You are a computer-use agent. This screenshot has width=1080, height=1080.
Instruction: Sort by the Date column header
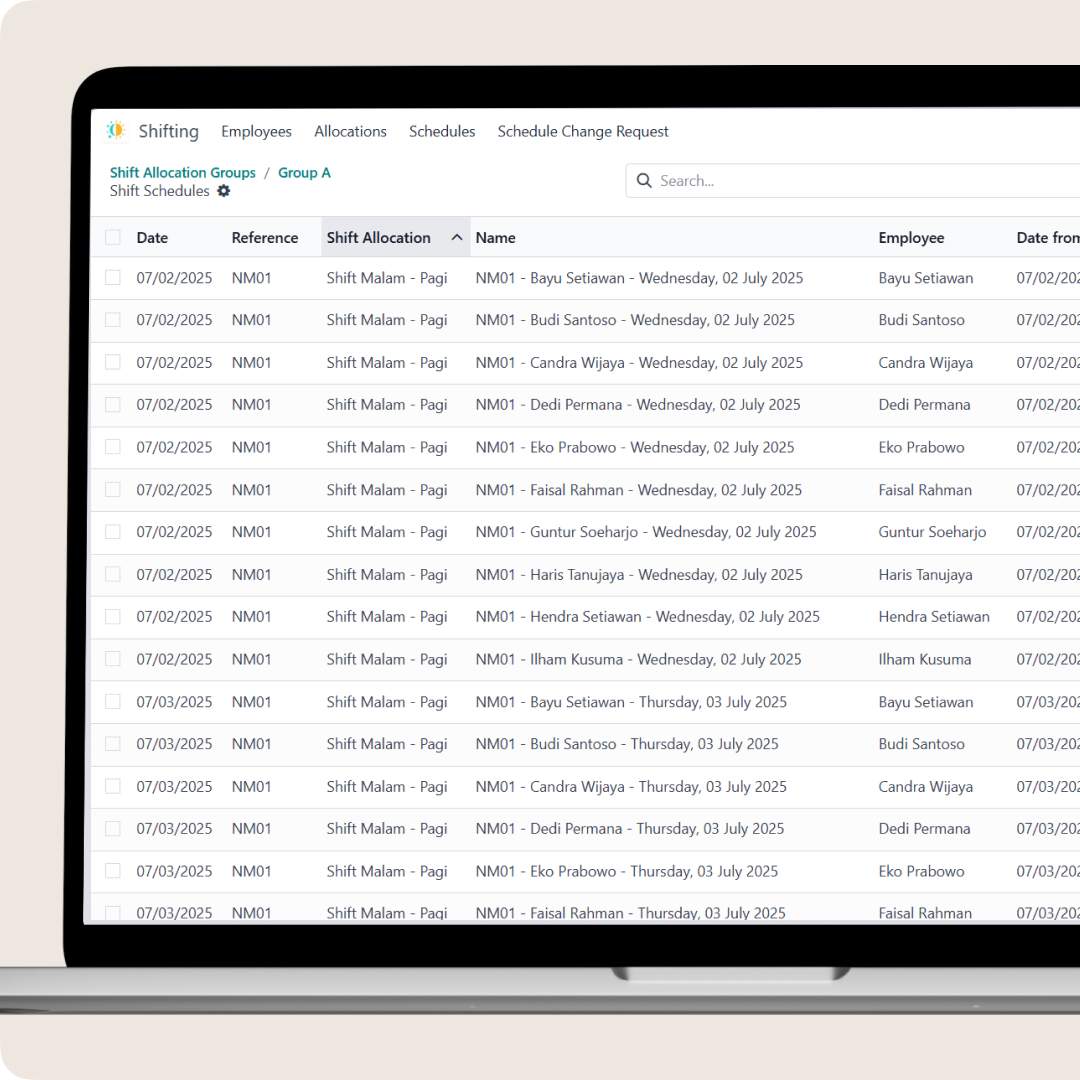[x=152, y=238]
